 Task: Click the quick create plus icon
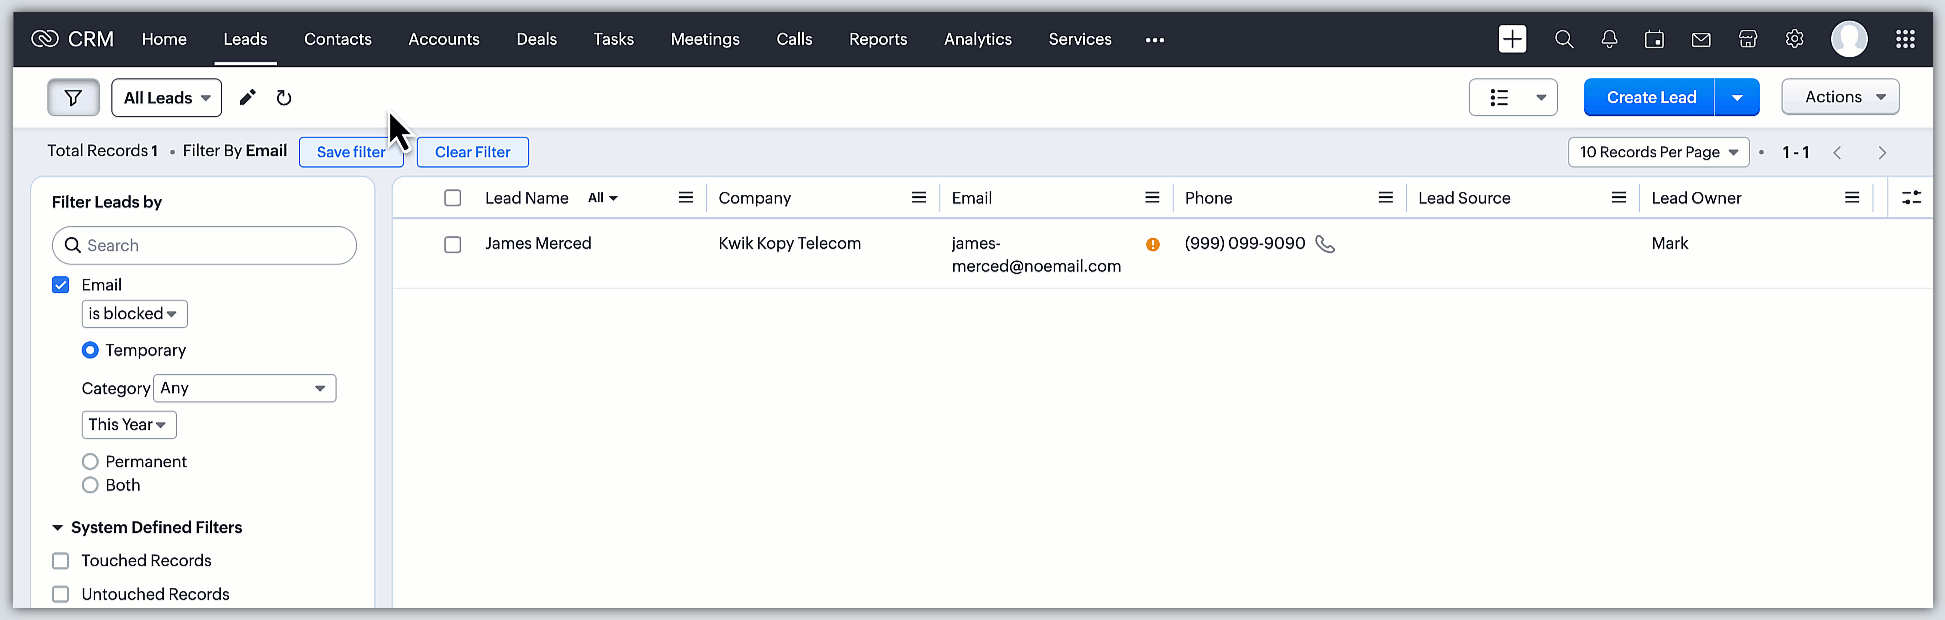1512,39
